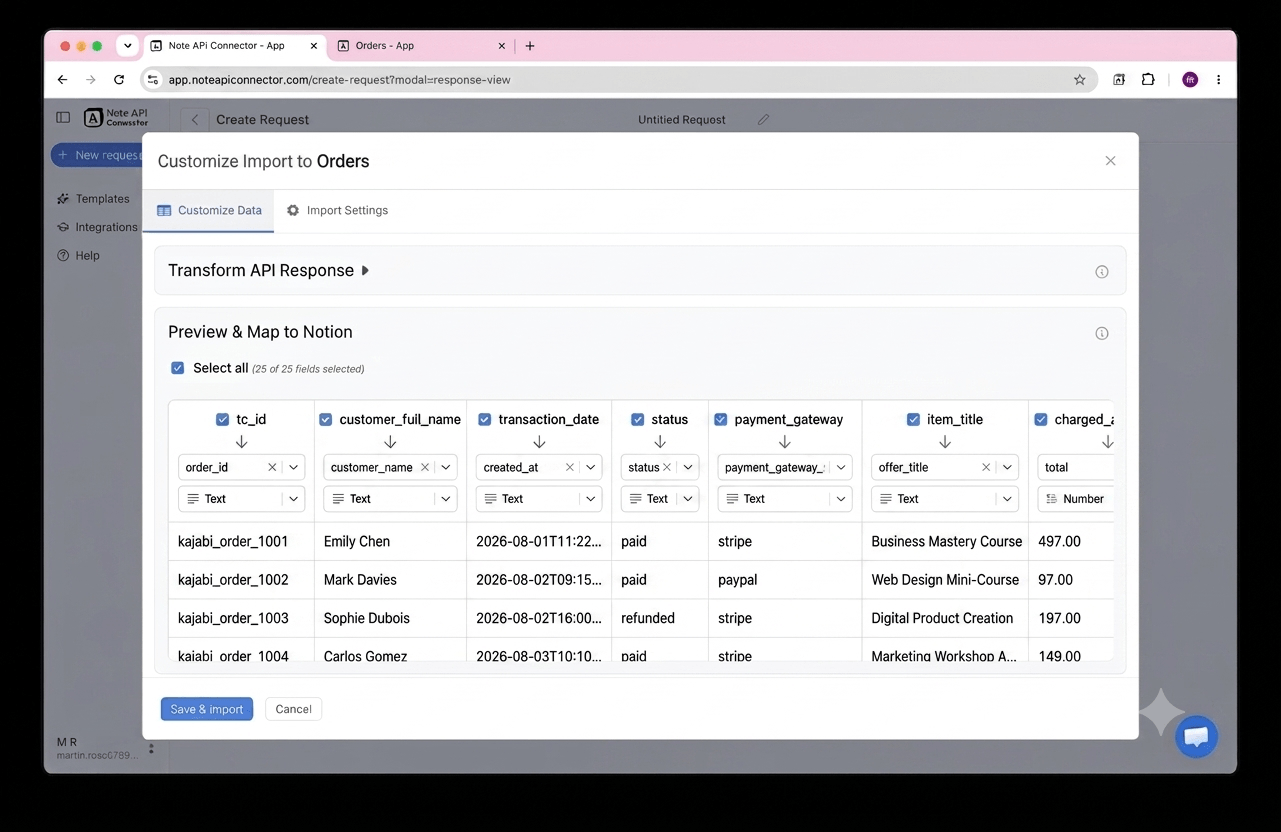
Task: Open the tab search dropdown arrow
Action: click(x=127, y=46)
